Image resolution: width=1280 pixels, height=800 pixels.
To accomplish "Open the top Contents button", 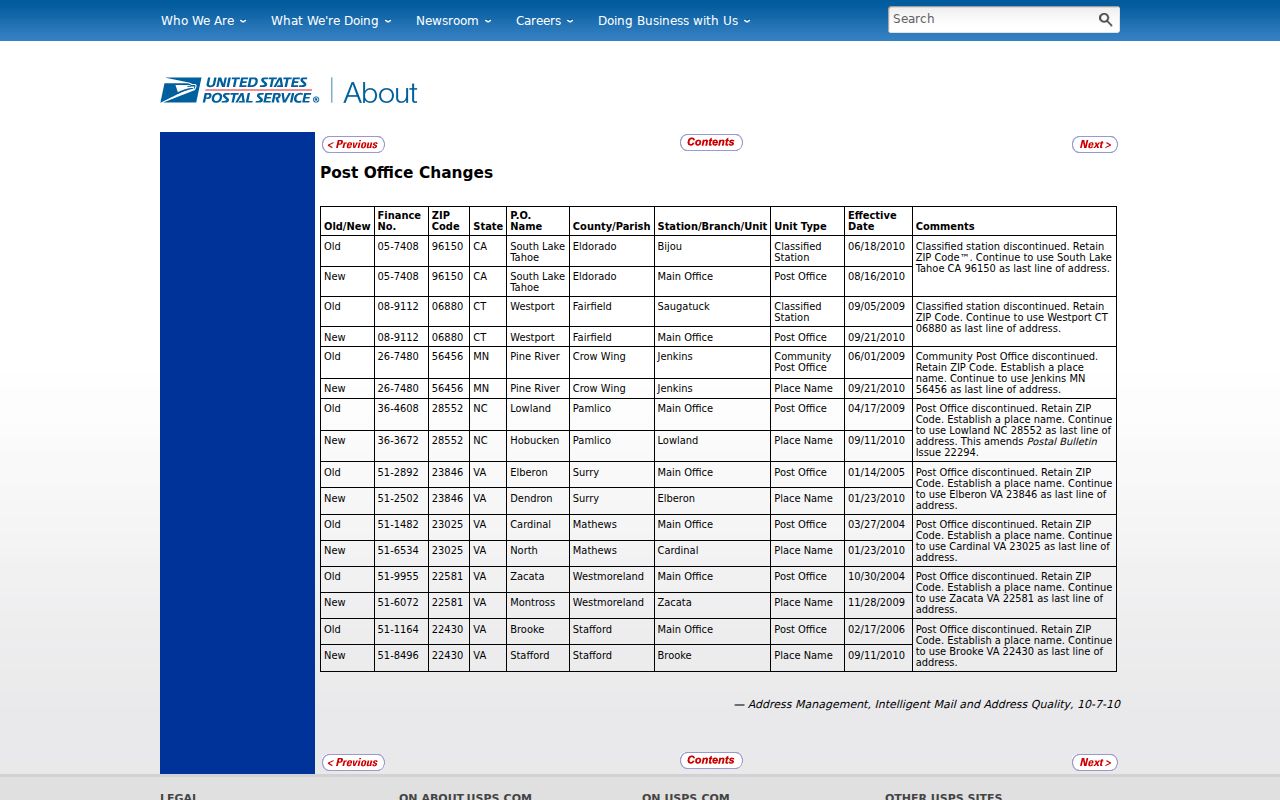I will (711, 143).
